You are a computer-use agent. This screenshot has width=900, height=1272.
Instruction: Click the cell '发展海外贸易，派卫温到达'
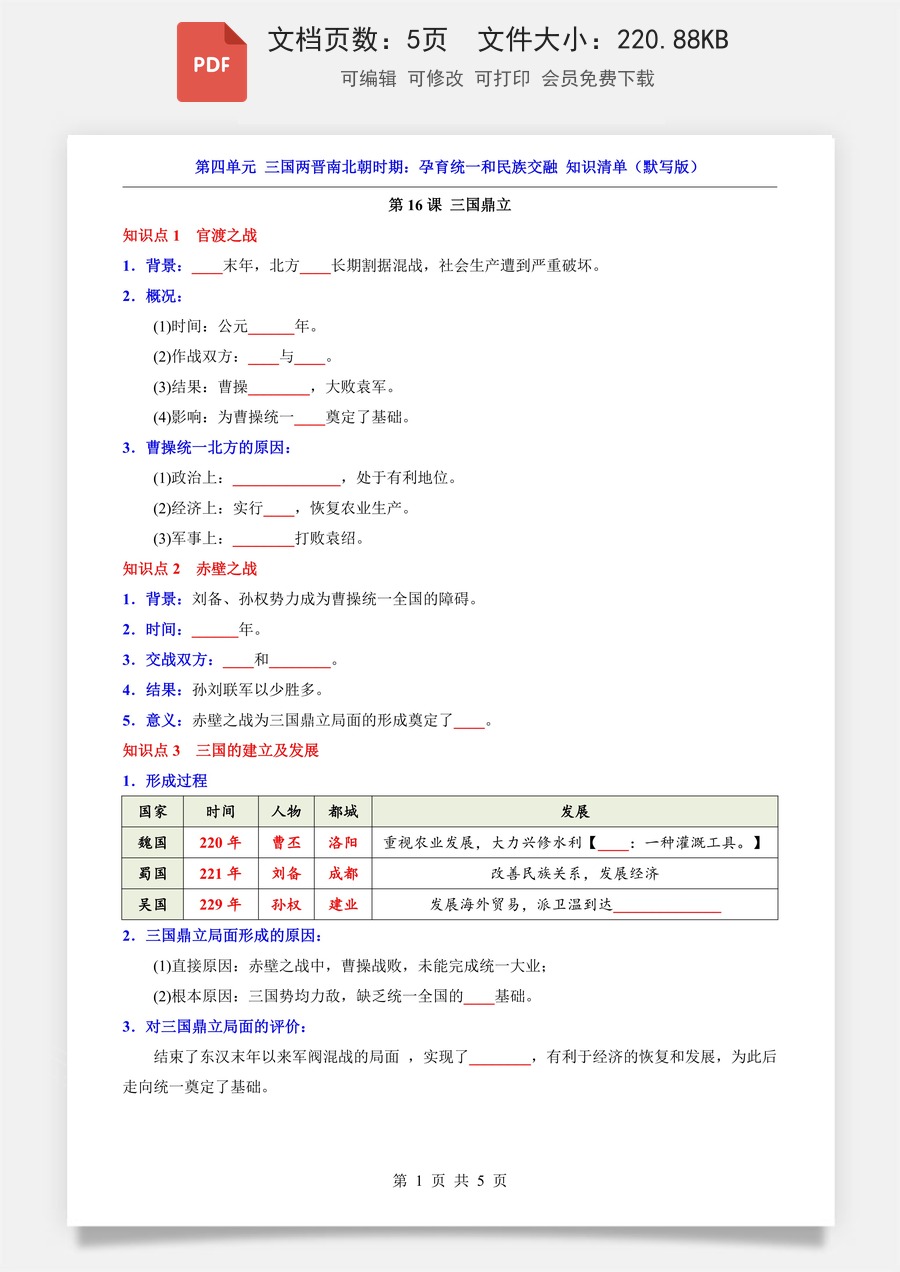pyautogui.click(x=575, y=905)
